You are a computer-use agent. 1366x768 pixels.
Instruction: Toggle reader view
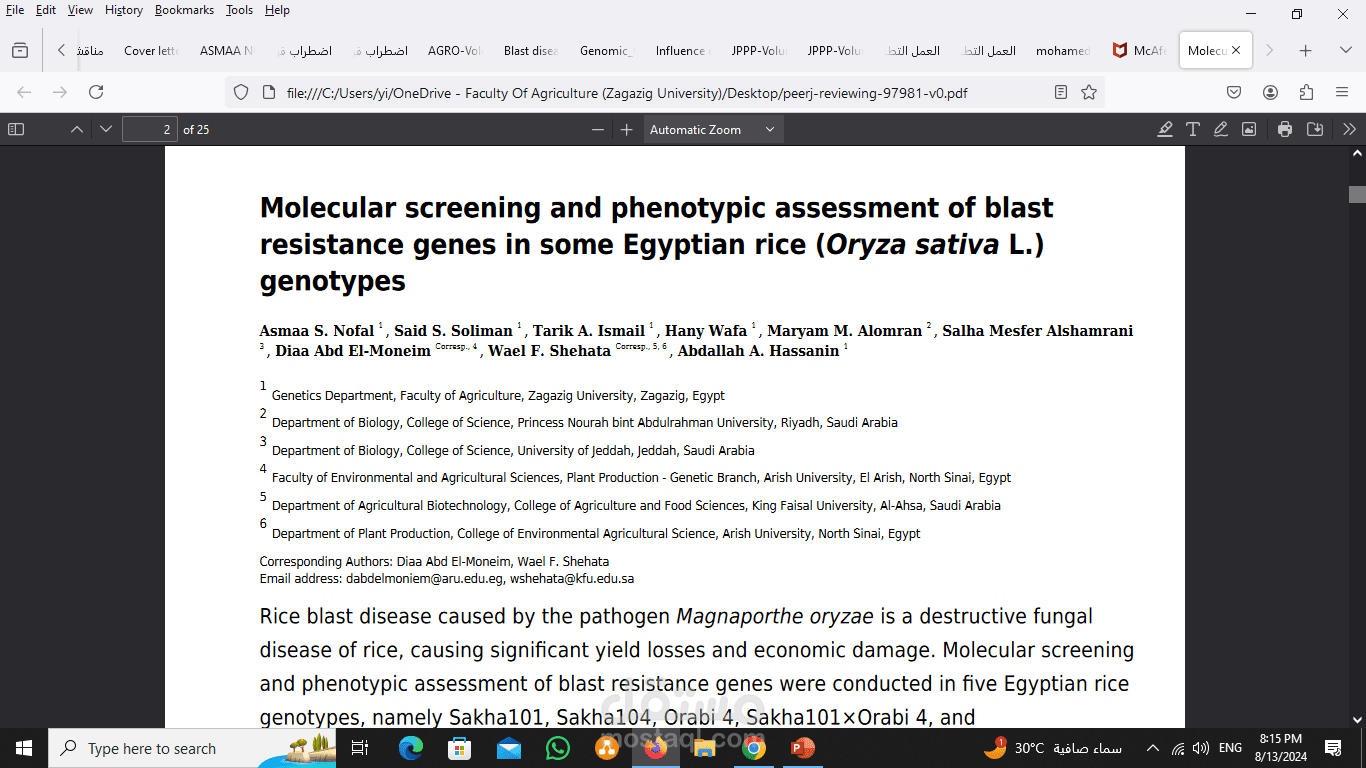coord(1061,92)
